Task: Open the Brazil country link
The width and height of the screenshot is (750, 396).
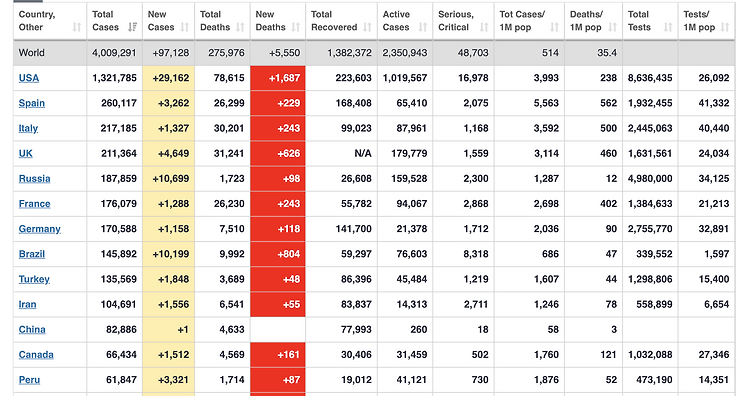Action: click(32, 254)
